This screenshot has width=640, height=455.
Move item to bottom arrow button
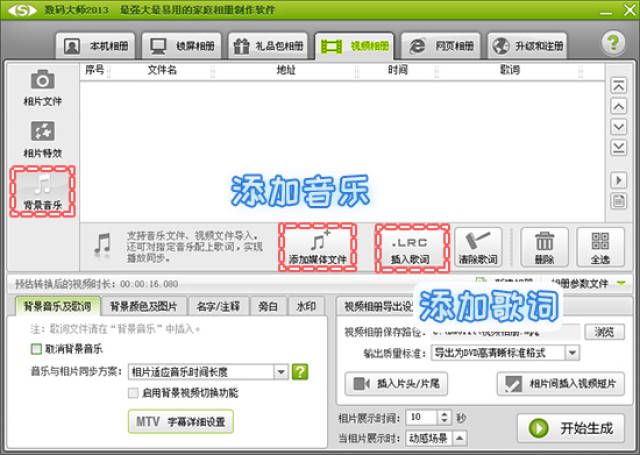pos(618,148)
